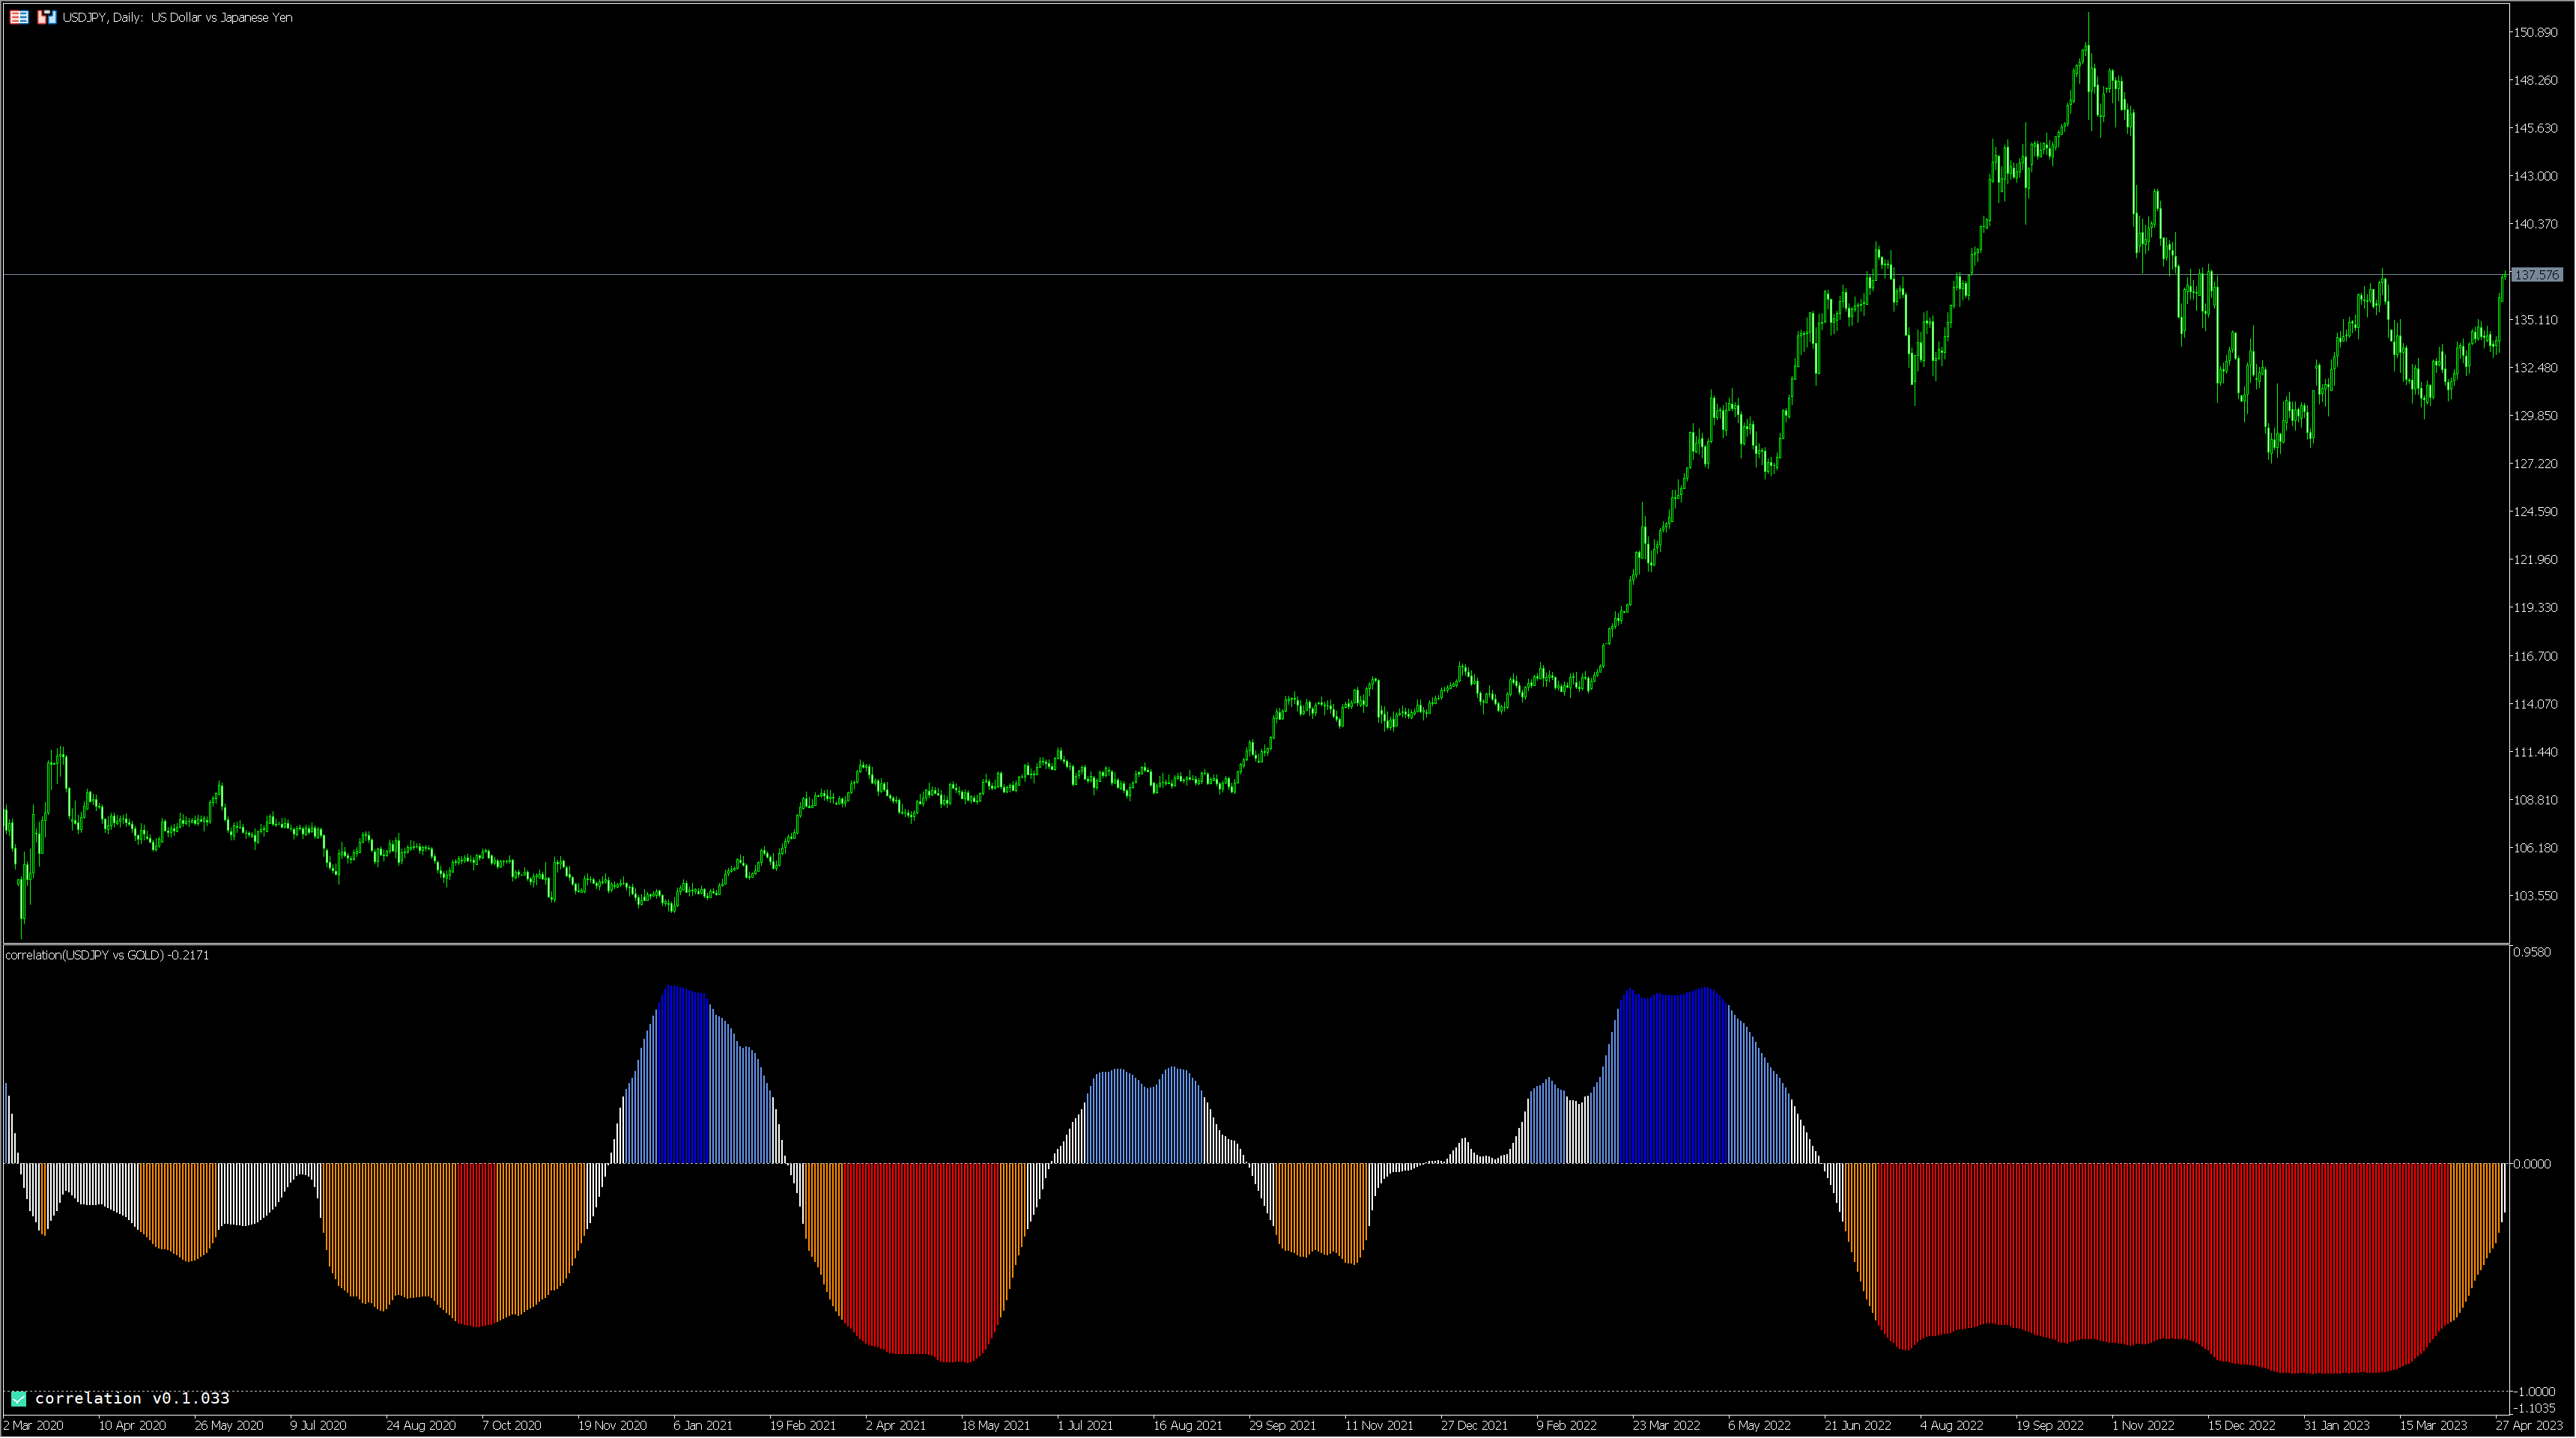
Task: Click the separator between chart and indicator
Action: (1255, 943)
